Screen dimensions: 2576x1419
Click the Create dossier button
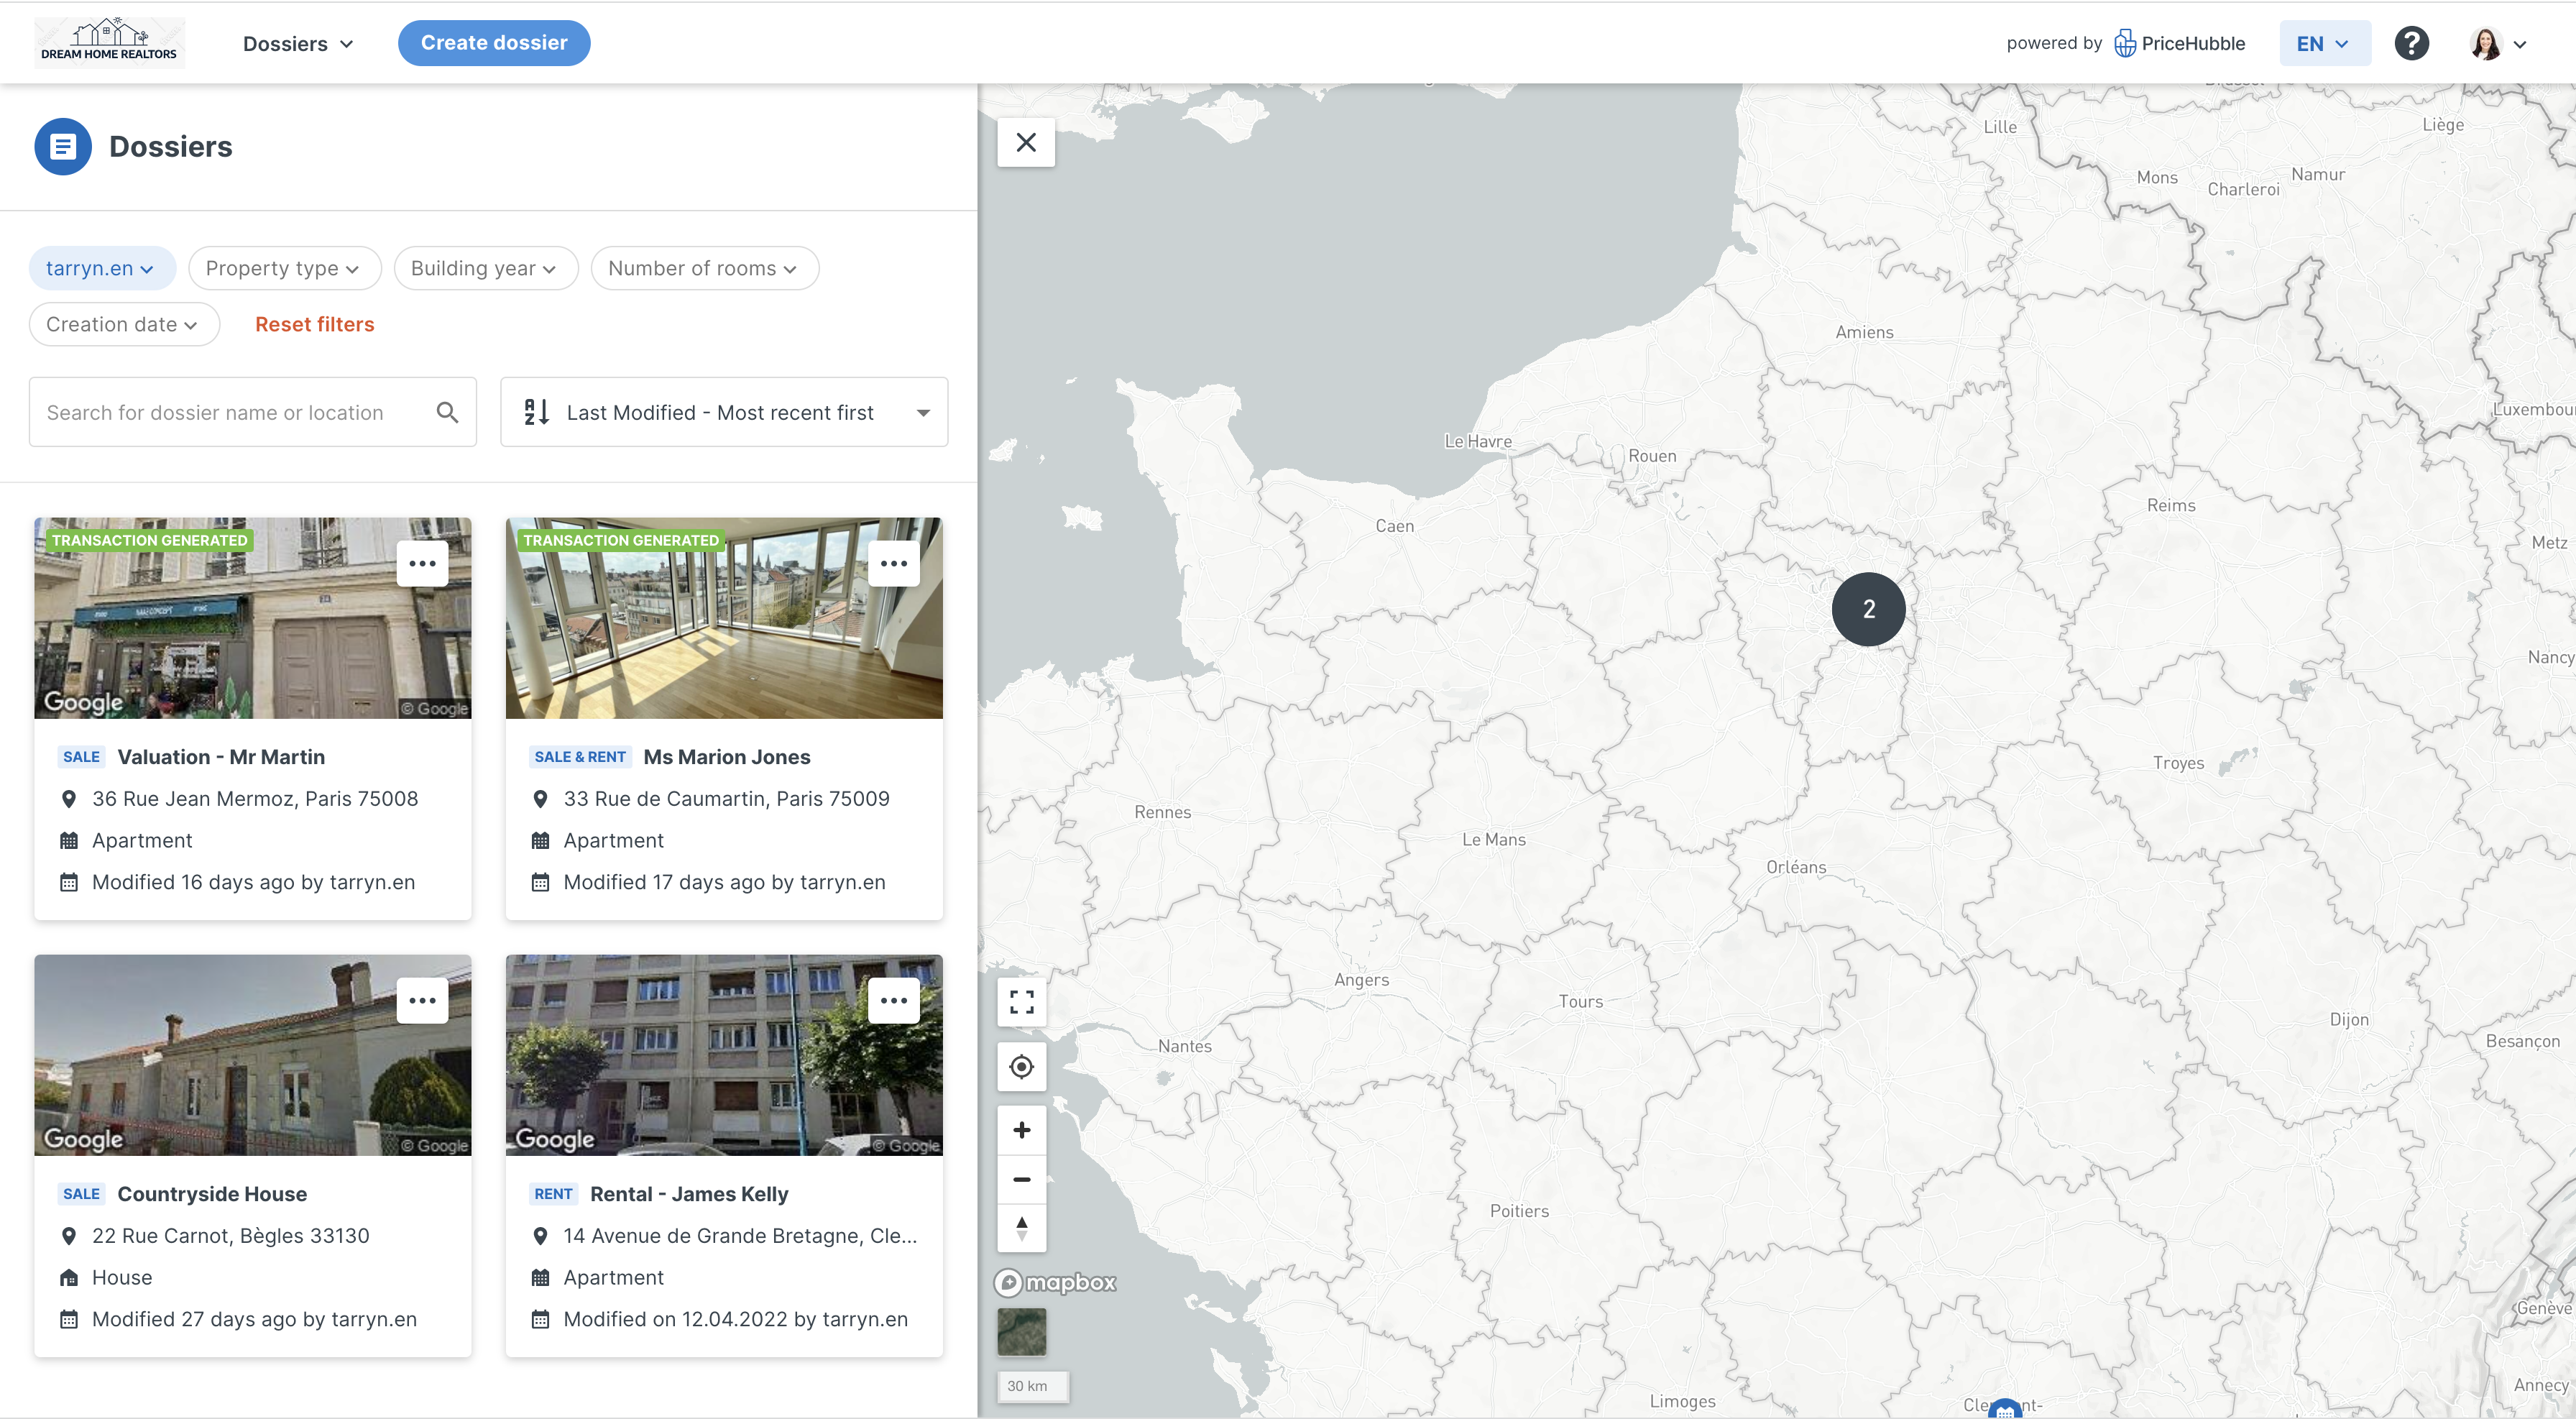[494, 43]
